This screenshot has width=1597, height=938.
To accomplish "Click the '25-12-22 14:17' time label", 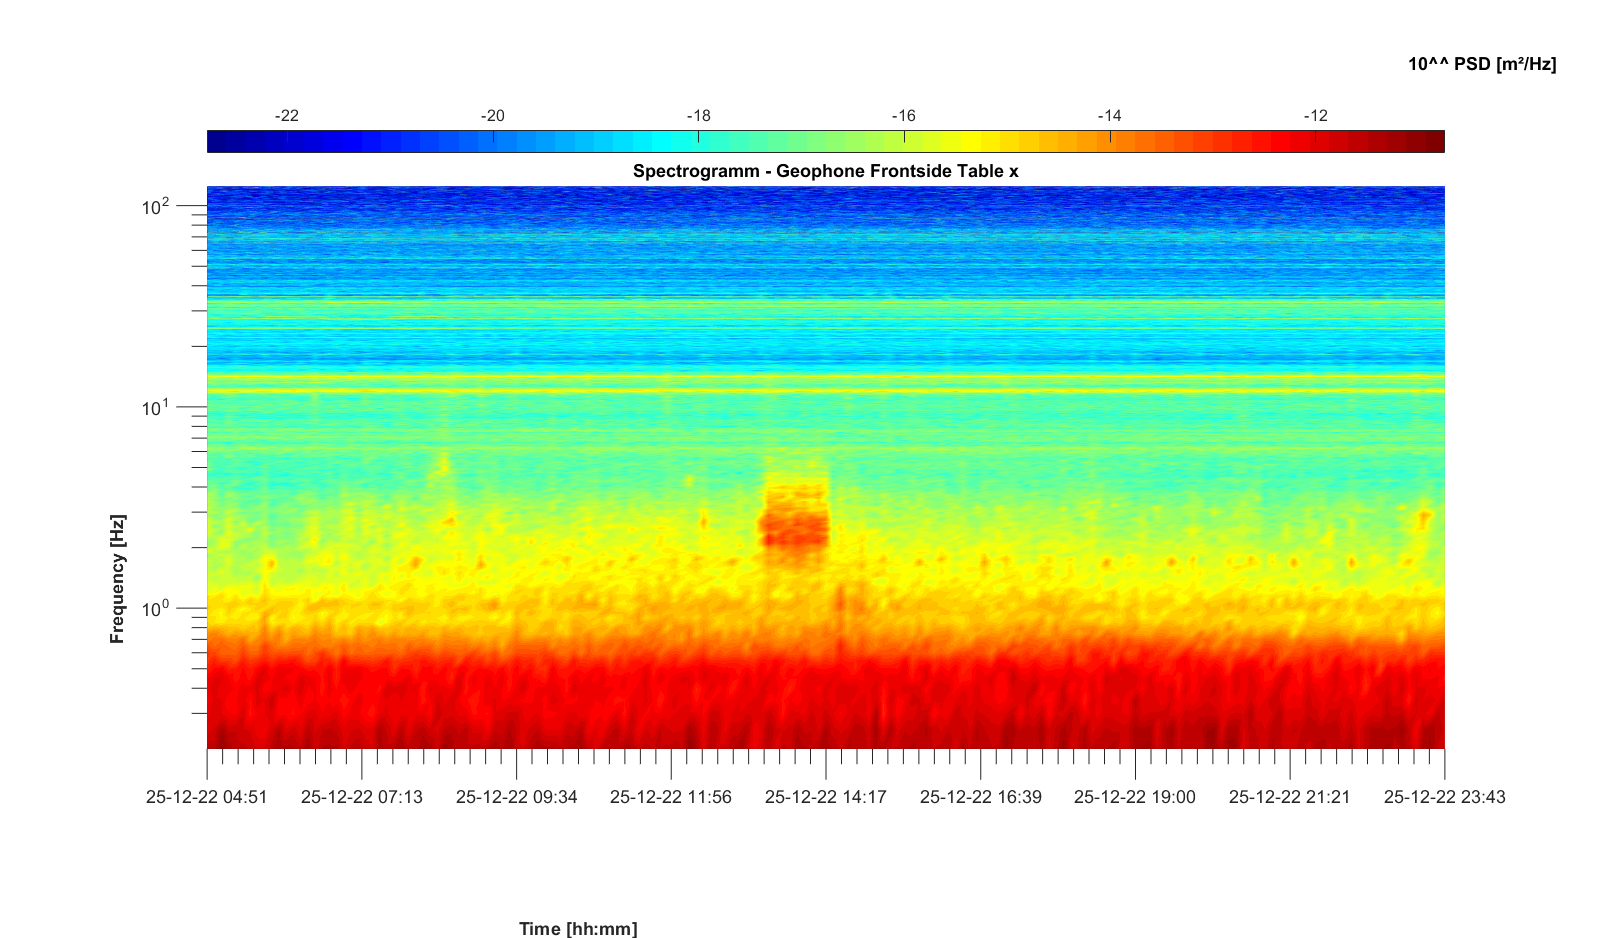I will click(x=825, y=797).
